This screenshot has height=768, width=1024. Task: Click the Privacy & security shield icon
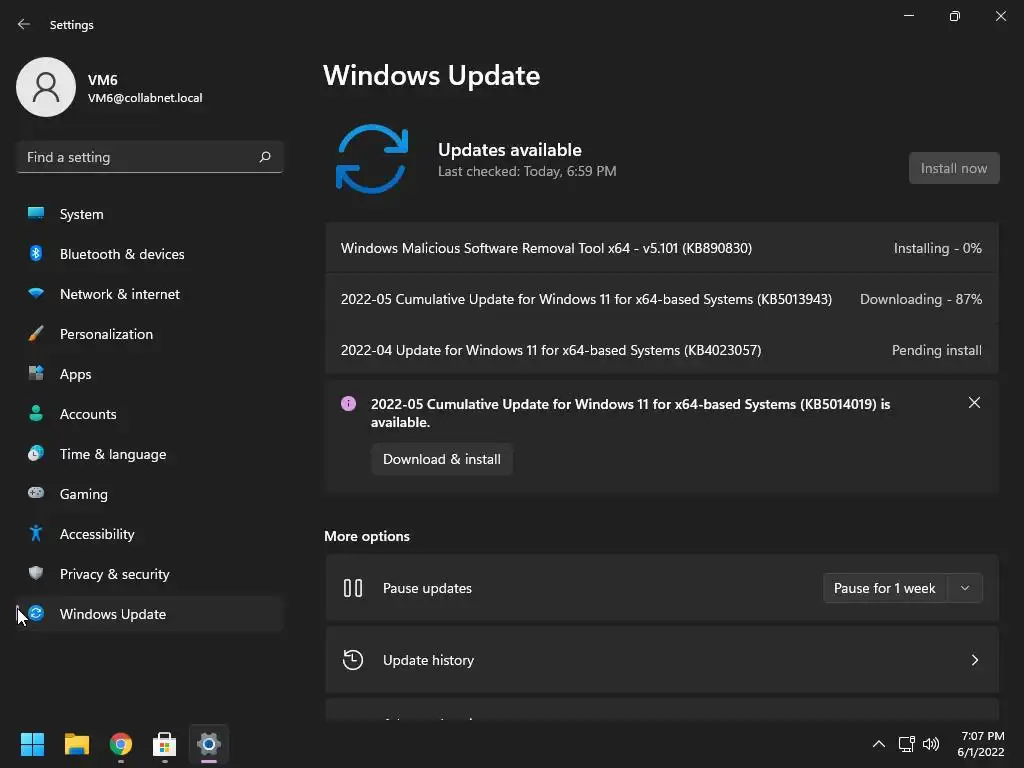point(36,573)
